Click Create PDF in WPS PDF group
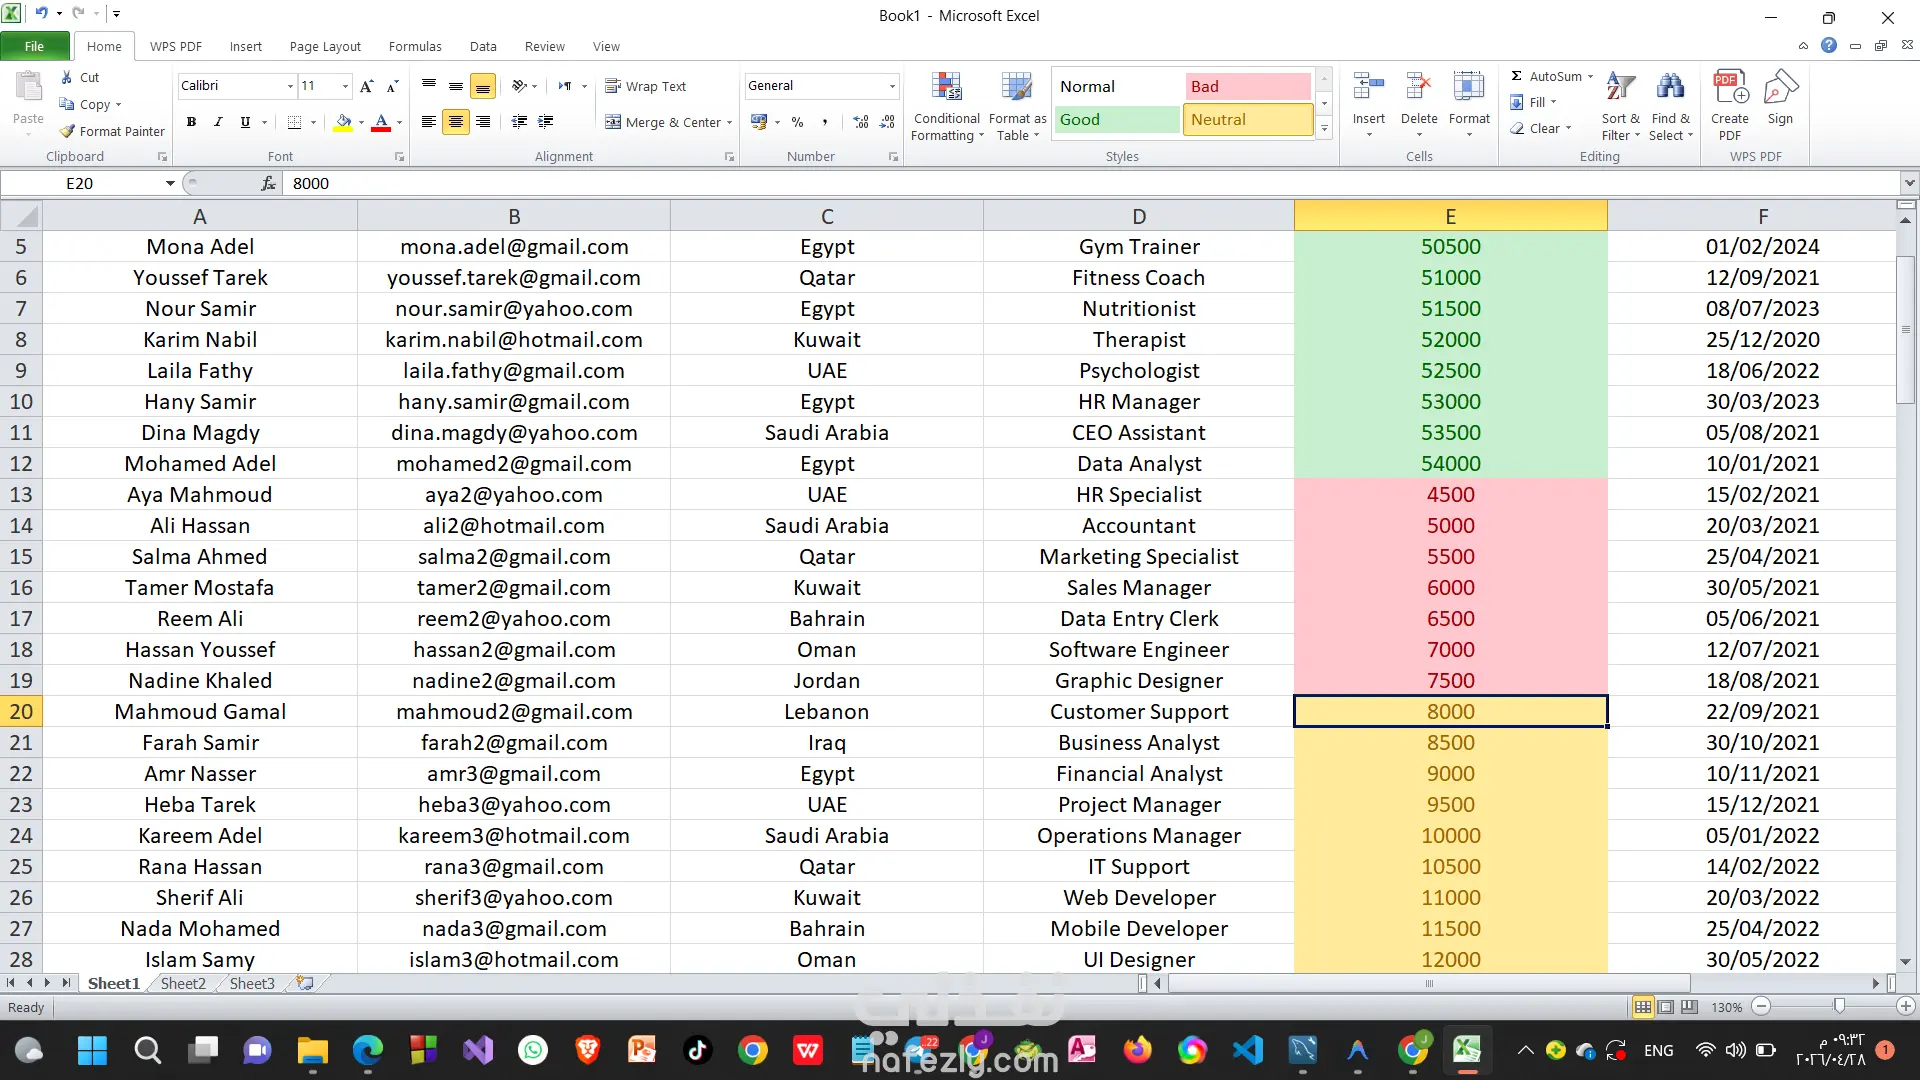This screenshot has height=1080, width=1920. point(1730,106)
